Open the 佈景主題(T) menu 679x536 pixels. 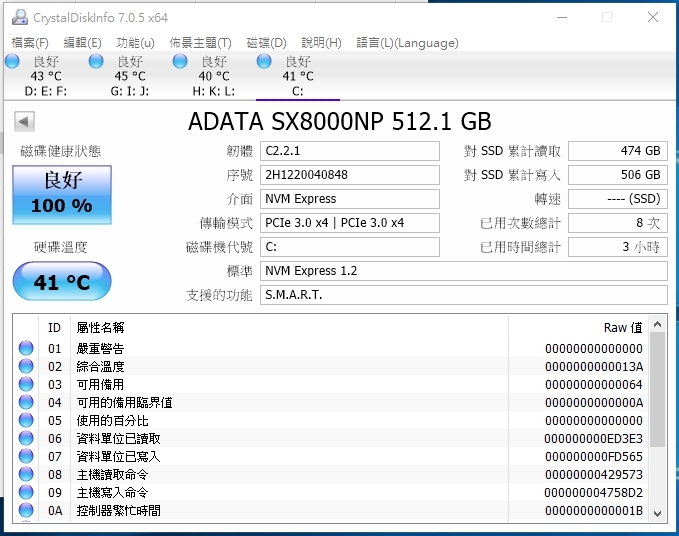click(x=200, y=42)
